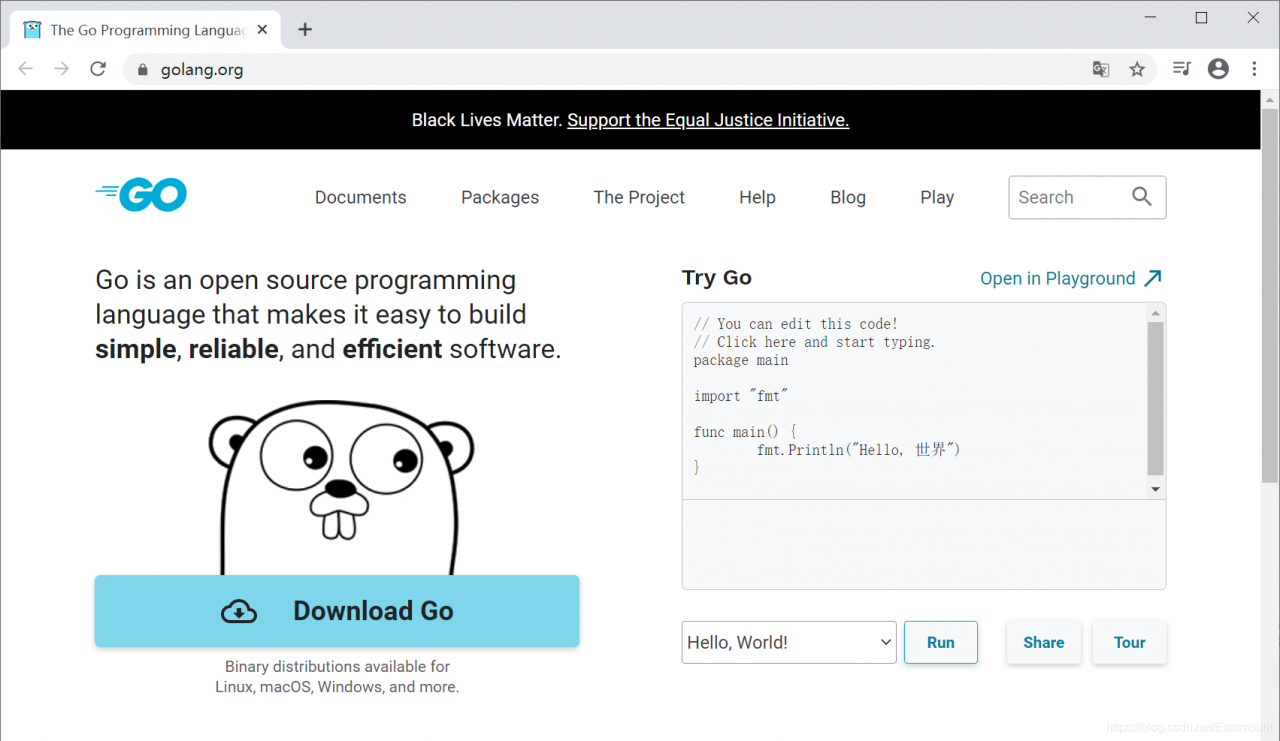This screenshot has width=1280, height=741.
Task: Open the media control icon
Action: point(1182,69)
